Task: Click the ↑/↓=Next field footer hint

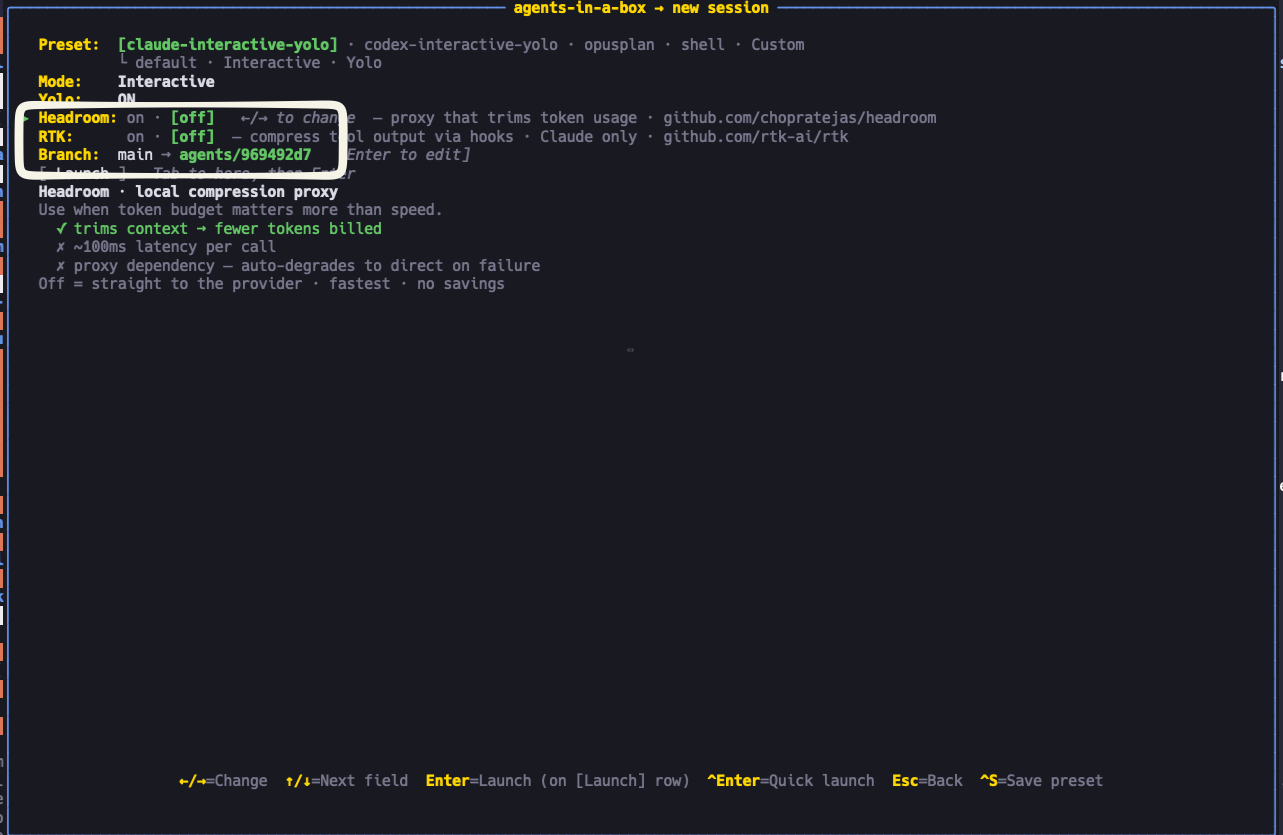Action: 346,781
